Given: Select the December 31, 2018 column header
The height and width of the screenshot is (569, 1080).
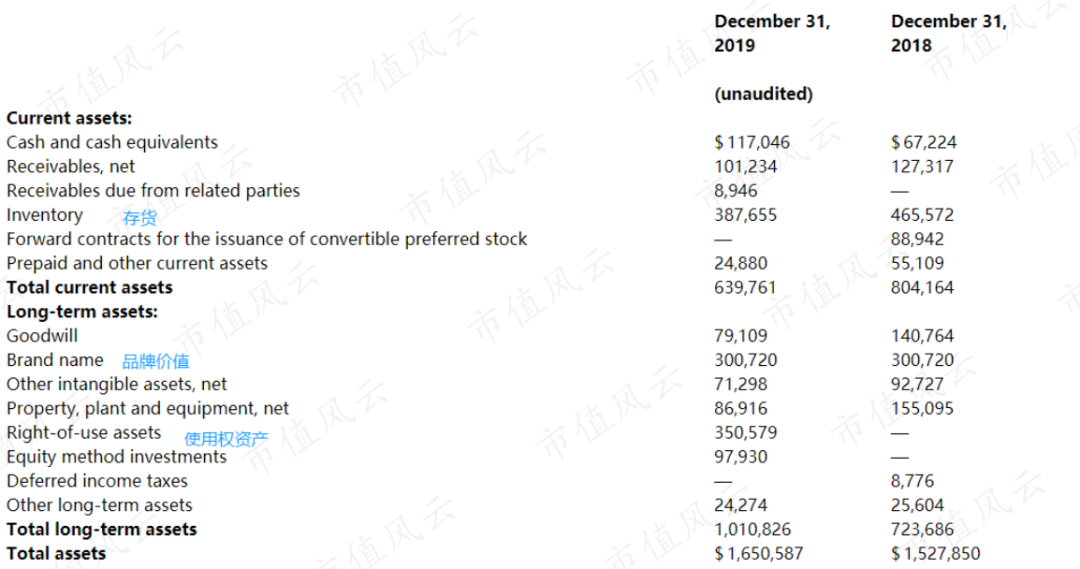Looking at the screenshot, I should (948, 33).
